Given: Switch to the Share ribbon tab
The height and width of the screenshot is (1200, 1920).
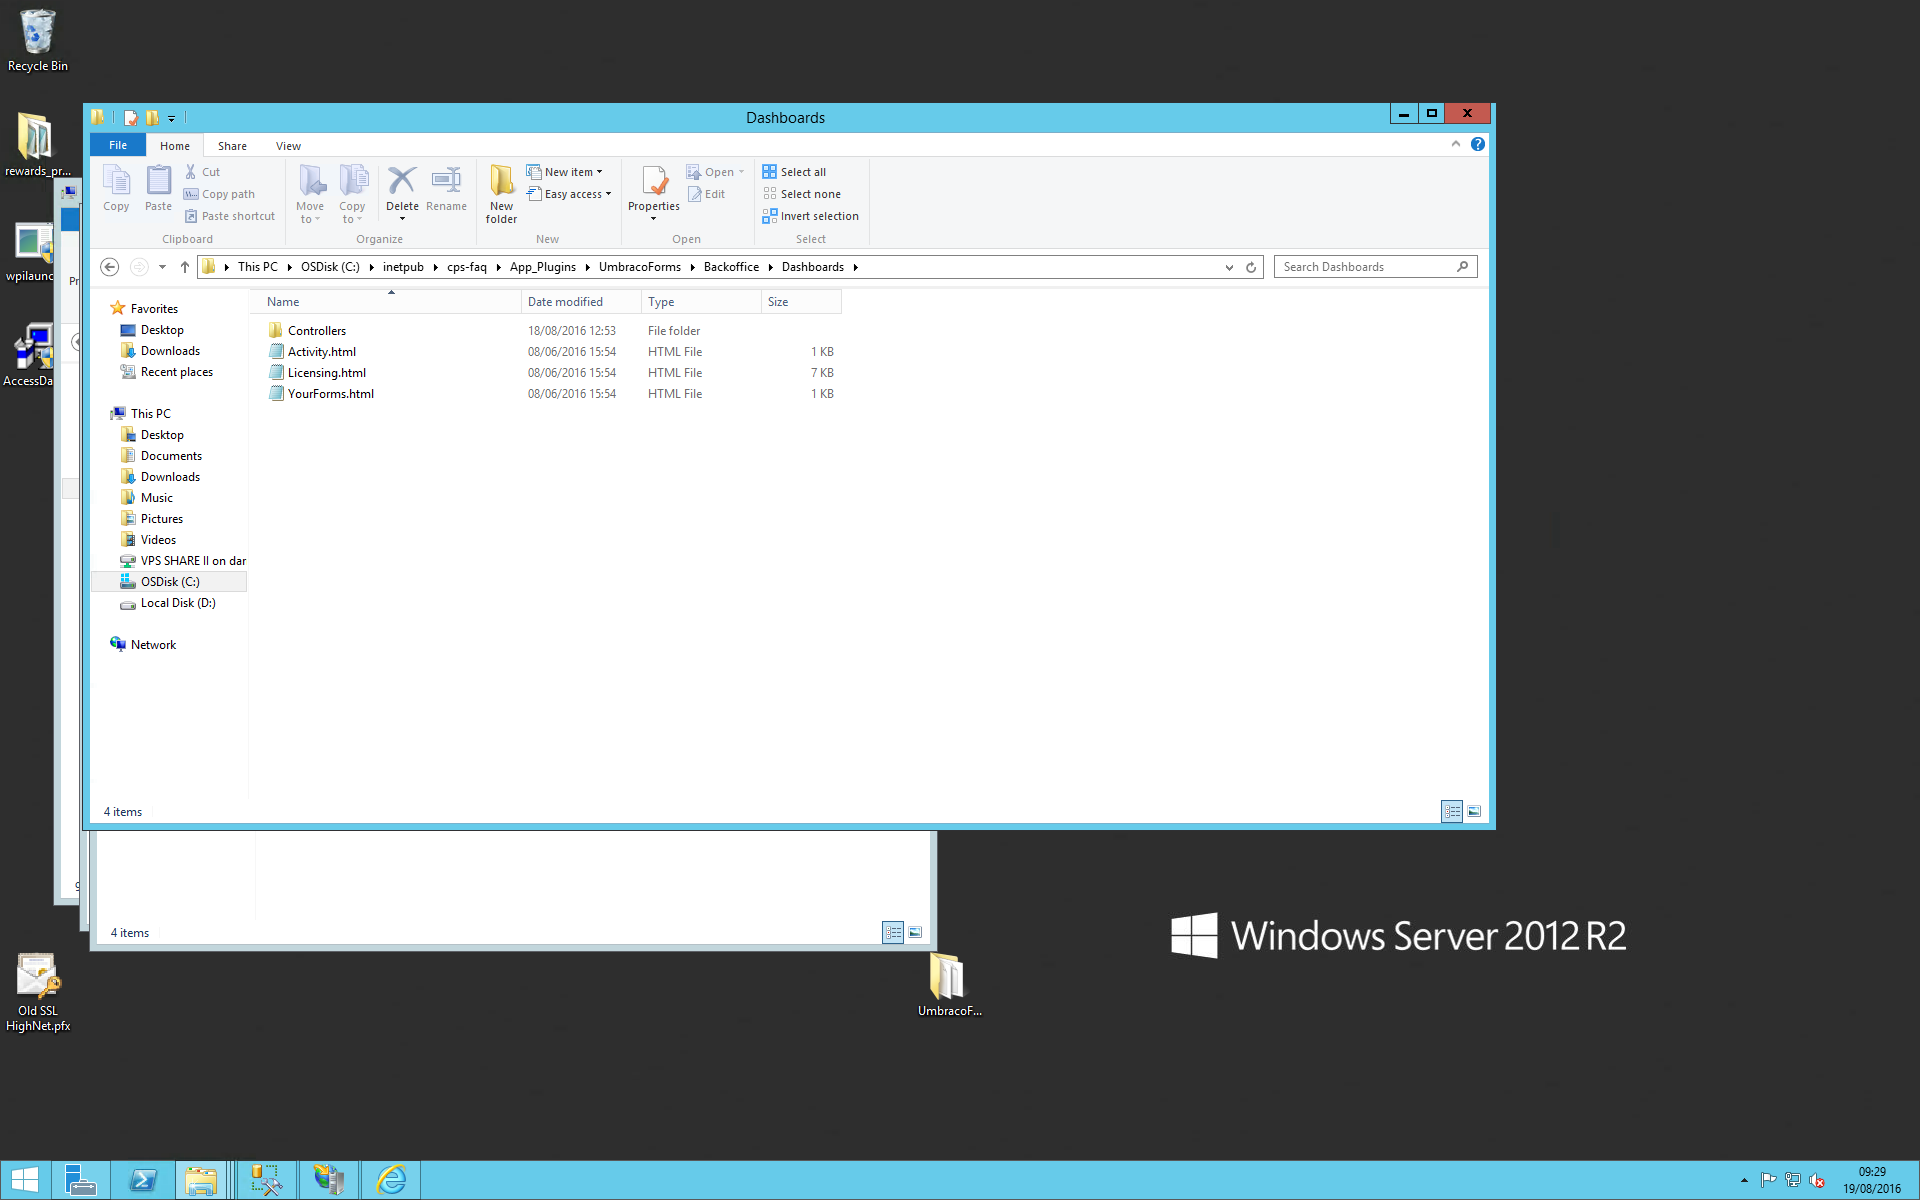Looking at the screenshot, I should point(232,146).
